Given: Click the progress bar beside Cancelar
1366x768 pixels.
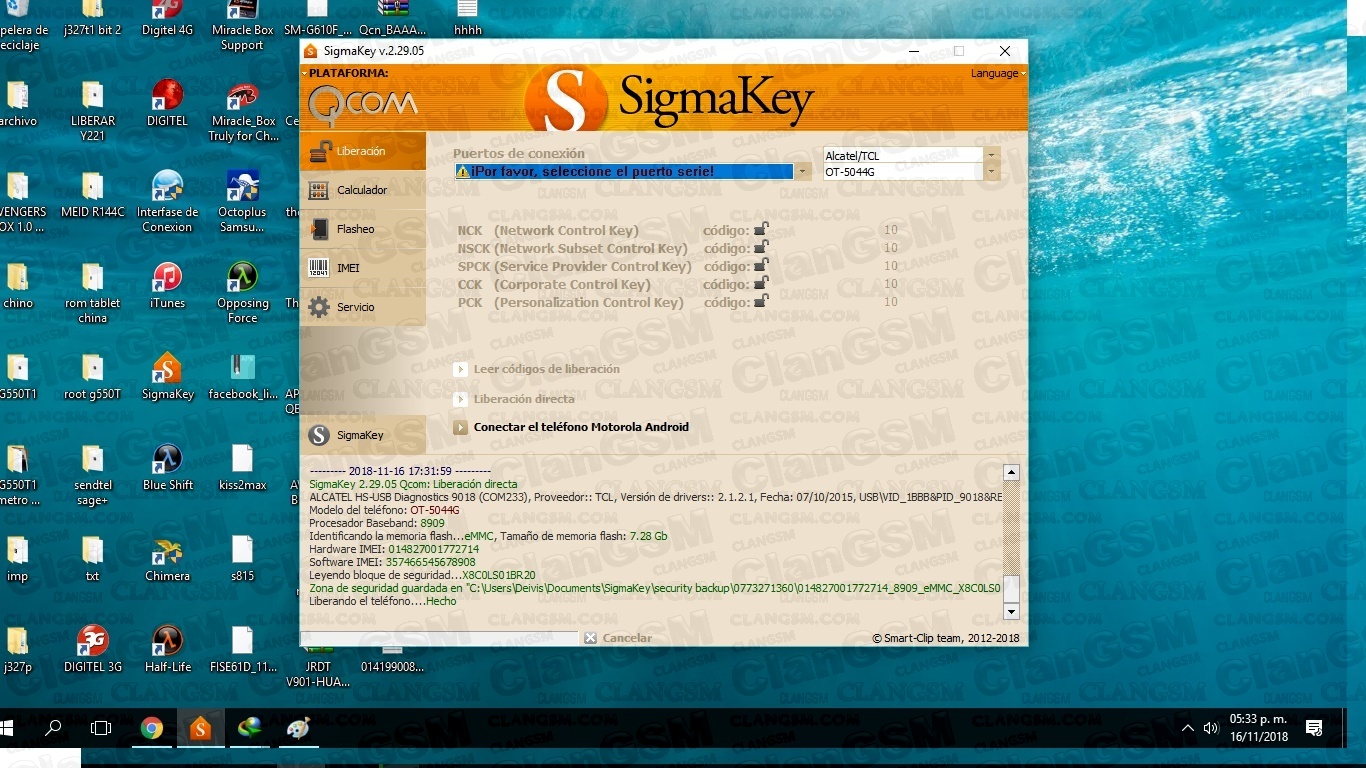Looking at the screenshot, I should (439, 638).
